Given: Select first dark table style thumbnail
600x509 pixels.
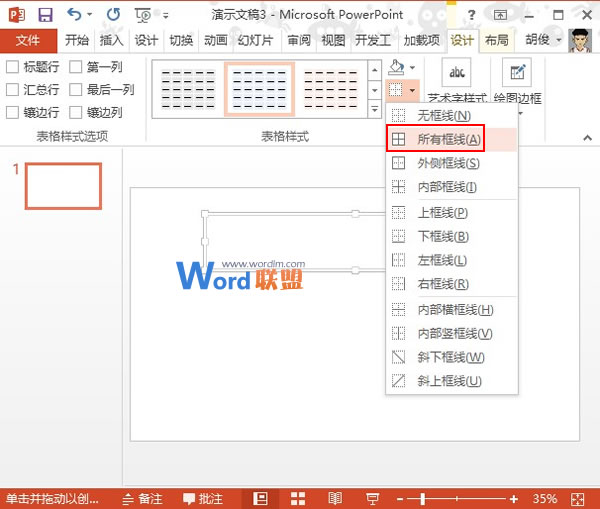Looking at the screenshot, I should pyautogui.click(x=188, y=90).
